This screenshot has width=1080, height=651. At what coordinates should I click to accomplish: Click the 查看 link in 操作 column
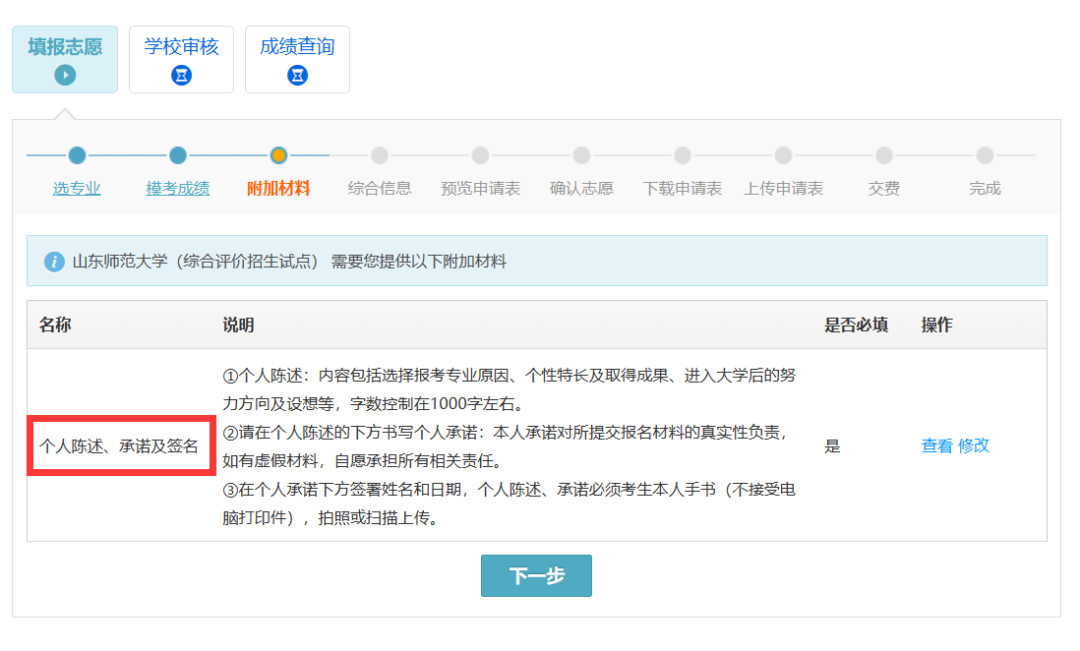937,446
